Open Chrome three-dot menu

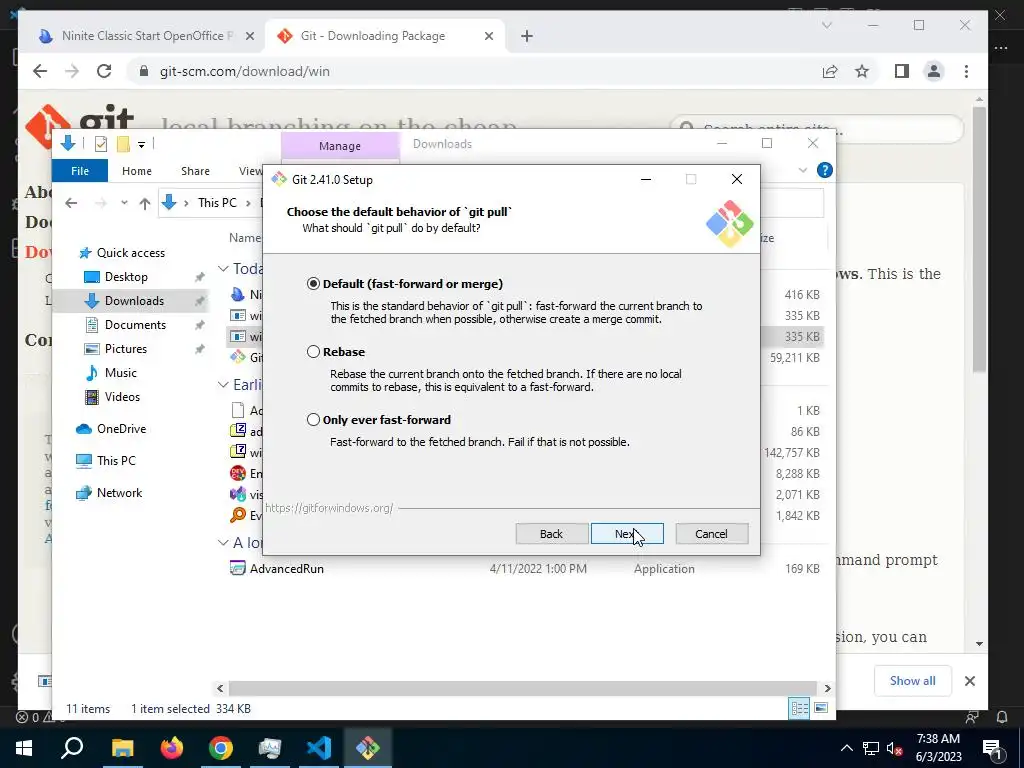pyautogui.click(x=967, y=71)
